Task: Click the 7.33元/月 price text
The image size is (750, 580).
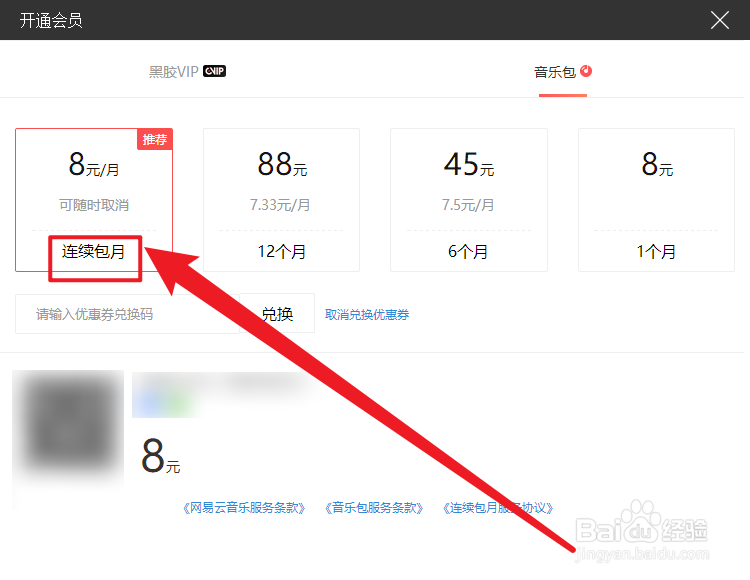Action: pyautogui.click(x=280, y=205)
